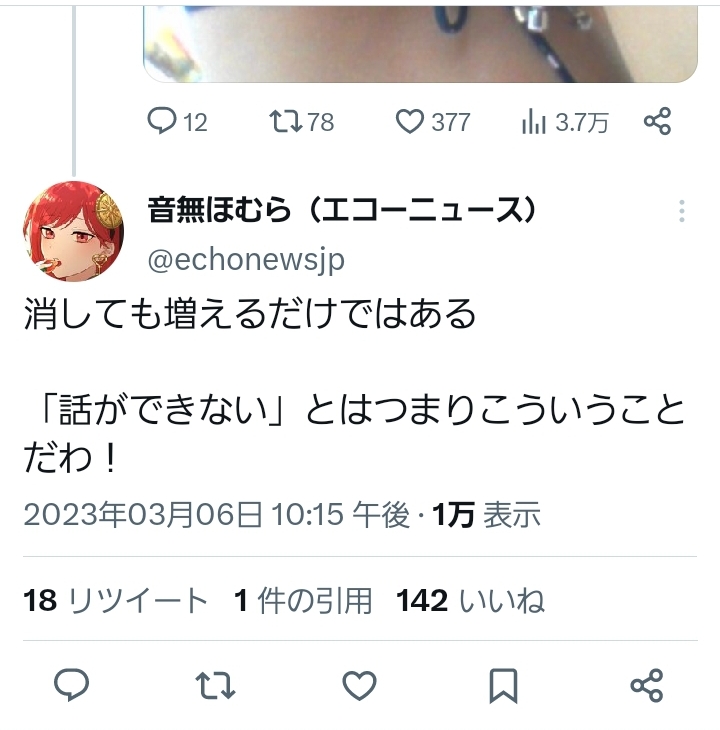Open the three-dot more menu on tweet
This screenshot has height=730, width=720.
682,211
